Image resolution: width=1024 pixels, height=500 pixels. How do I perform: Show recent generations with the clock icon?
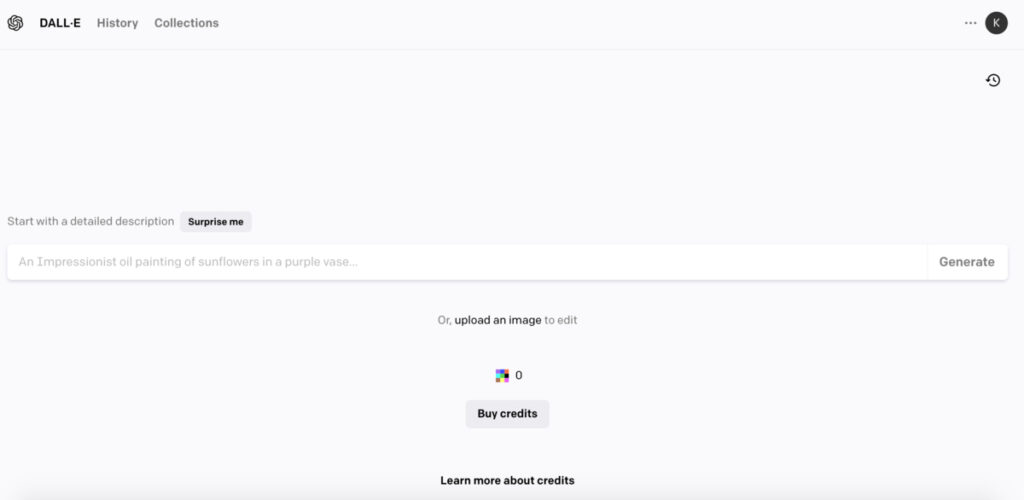[x=993, y=80]
